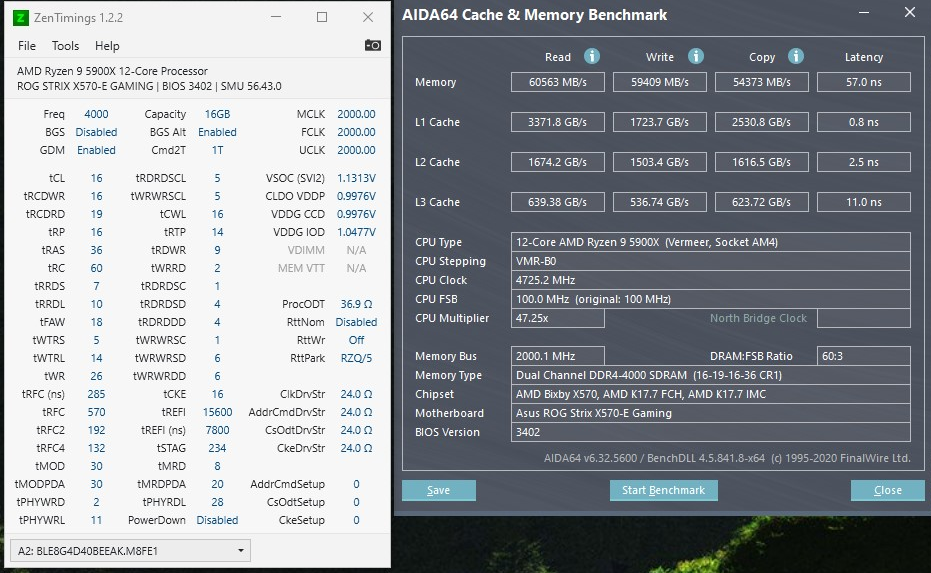Minimize the AIDA64 benchmark window
The width and height of the screenshot is (931, 573).
tap(864, 12)
